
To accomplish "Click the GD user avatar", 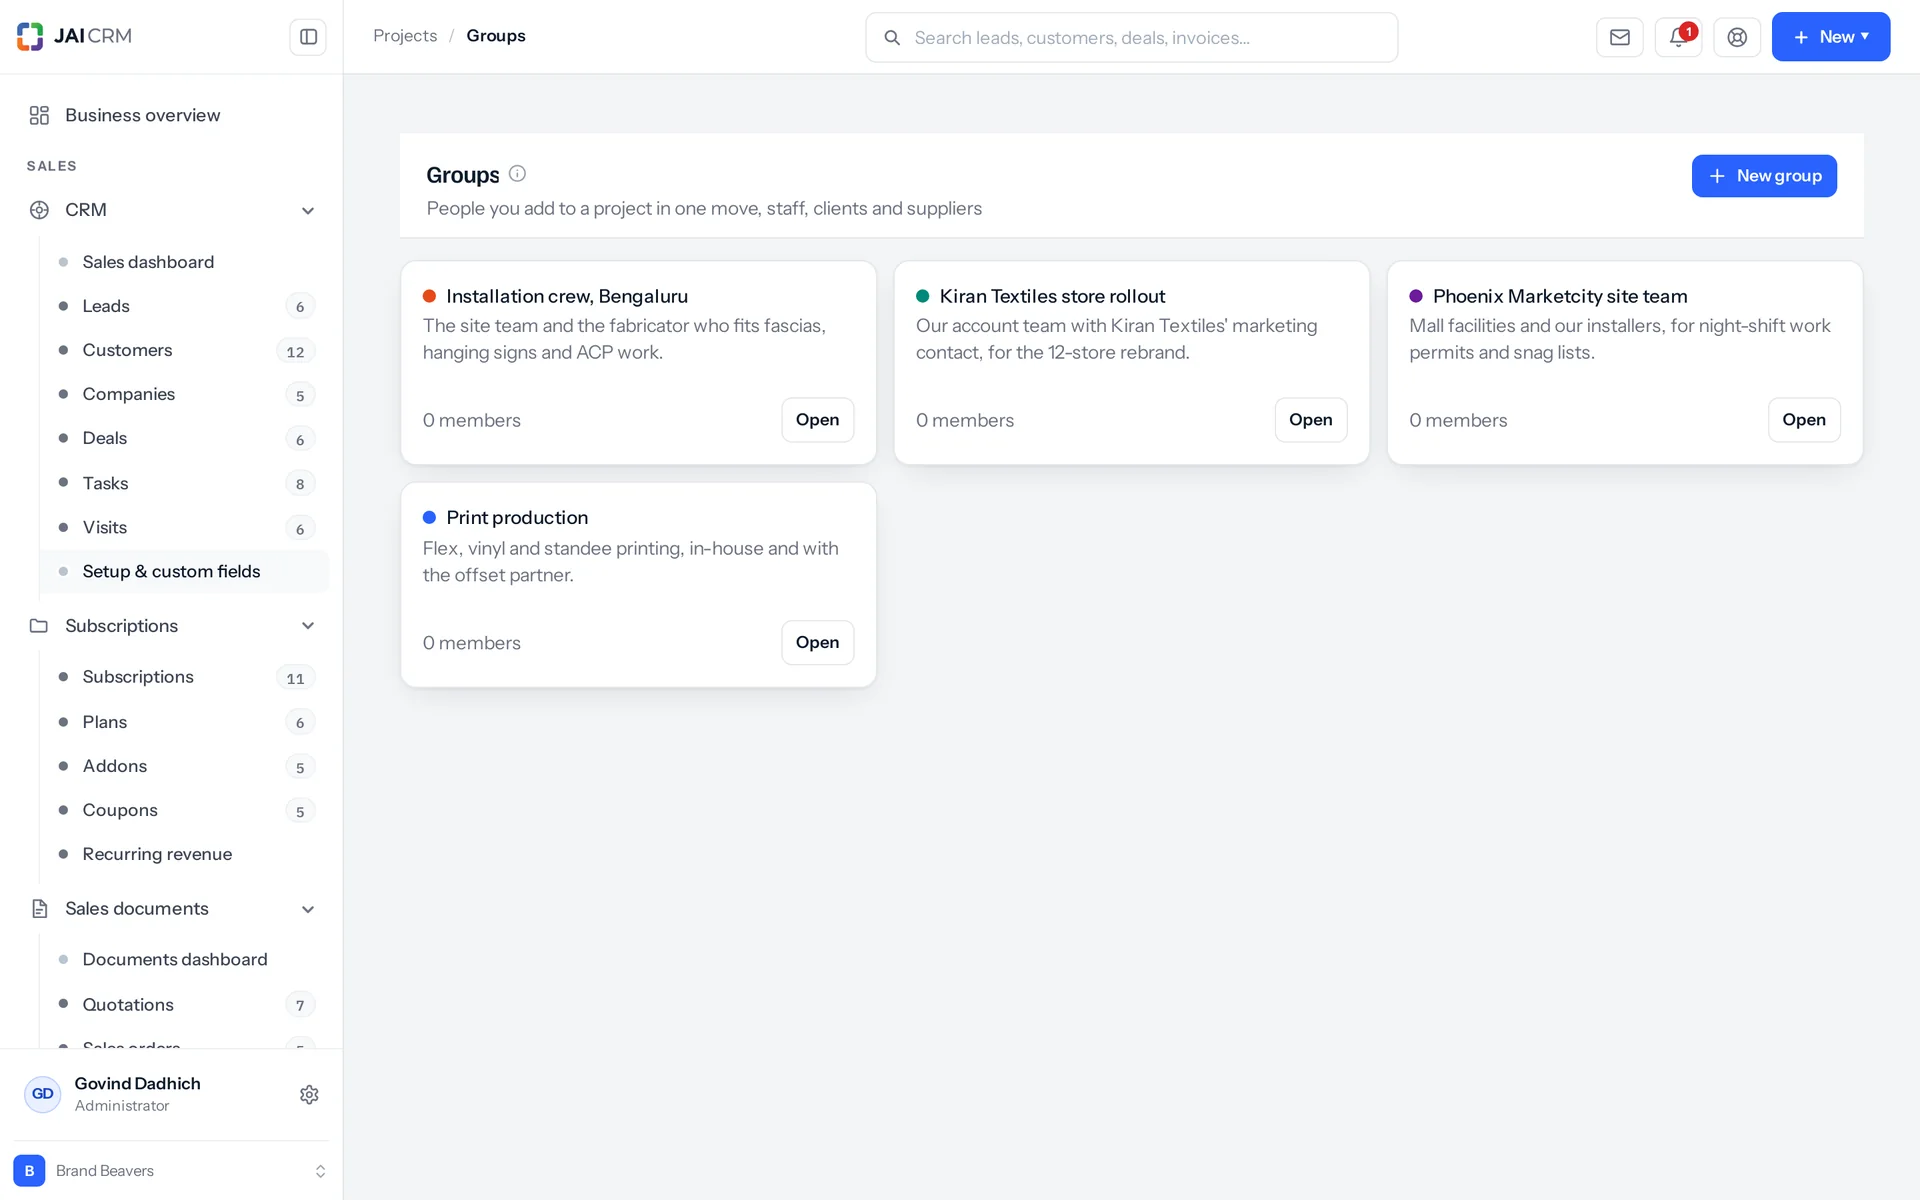I will point(42,1094).
